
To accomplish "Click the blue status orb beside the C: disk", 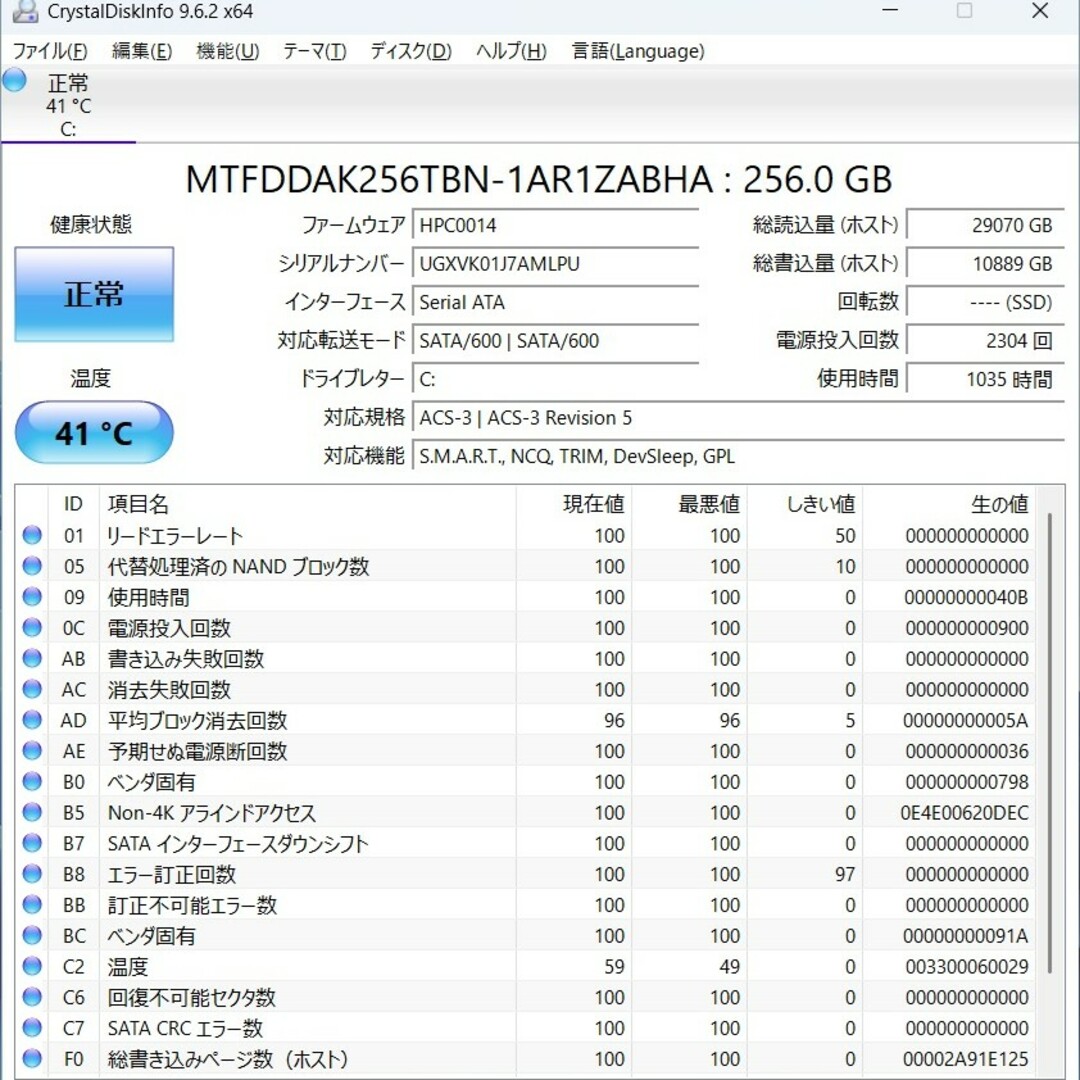I will point(14,81).
